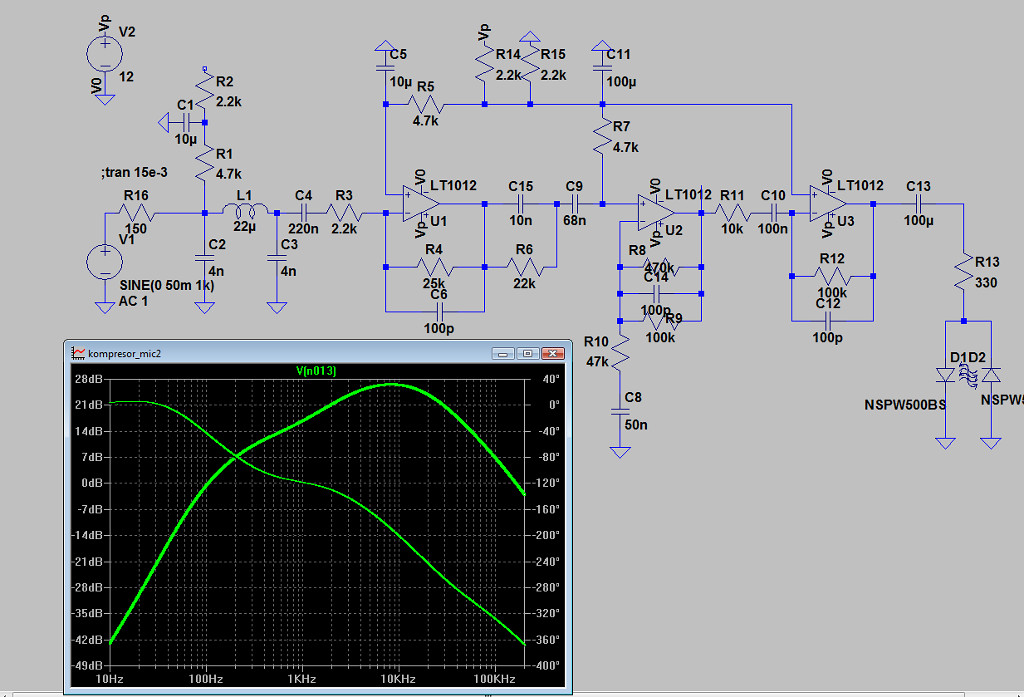Select the U2 op-amp symbol
The width and height of the screenshot is (1024, 697).
coord(655,212)
